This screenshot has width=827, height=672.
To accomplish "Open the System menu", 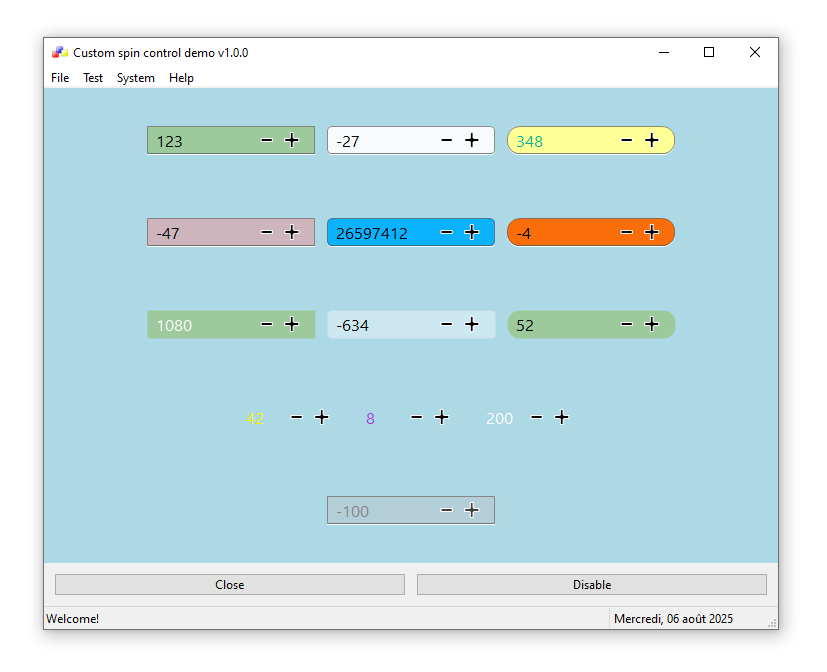I will click(x=136, y=78).
